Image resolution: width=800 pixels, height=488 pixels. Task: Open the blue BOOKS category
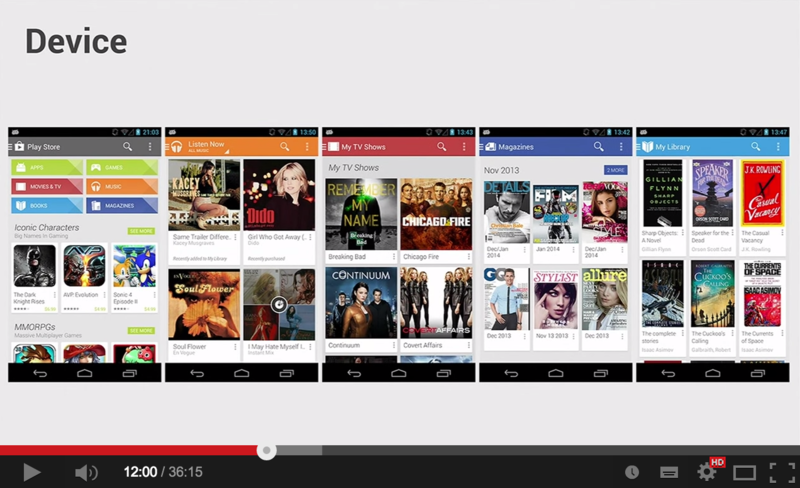46,205
